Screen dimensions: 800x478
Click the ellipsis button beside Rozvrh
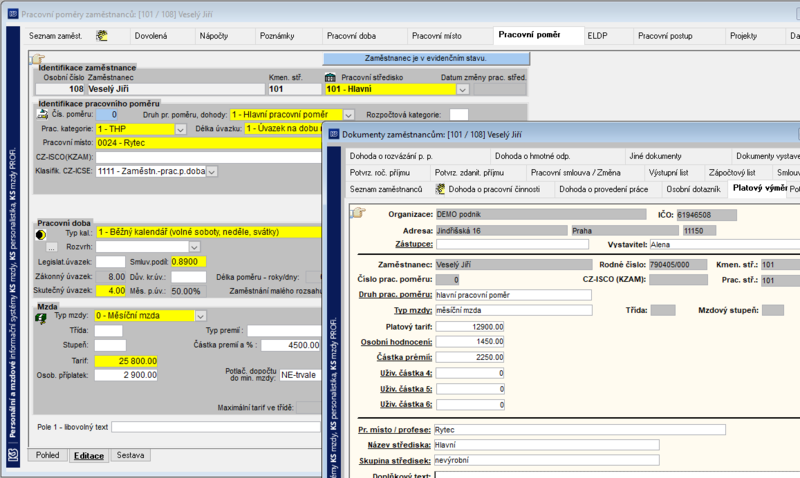pos(52,247)
